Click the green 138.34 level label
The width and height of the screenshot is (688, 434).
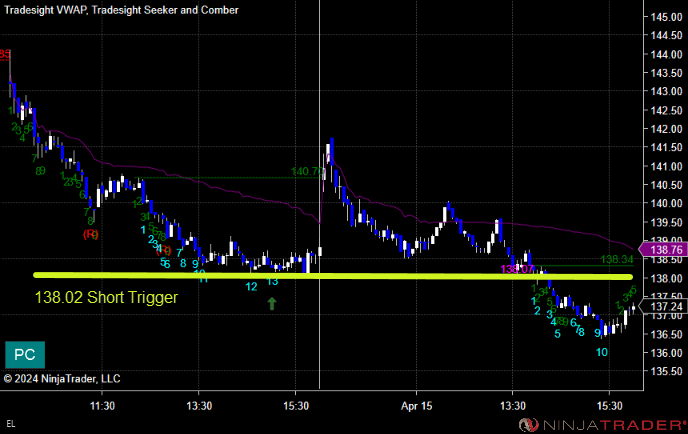point(617,259)
